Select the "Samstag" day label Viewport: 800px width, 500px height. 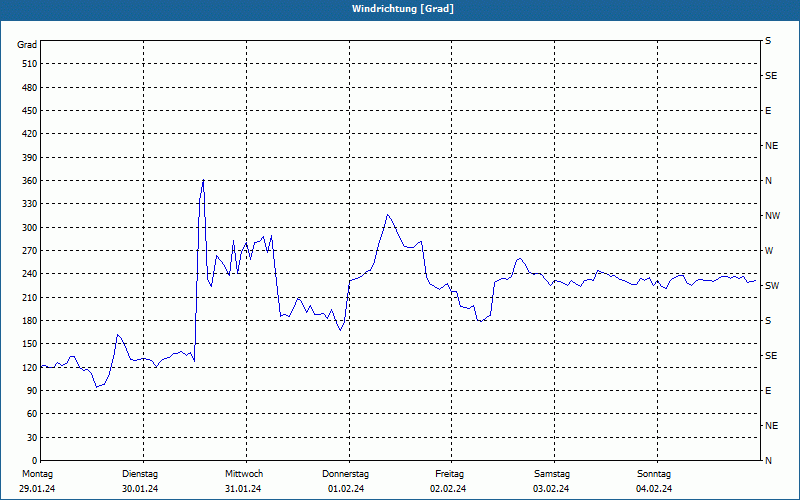click(552, 474)
